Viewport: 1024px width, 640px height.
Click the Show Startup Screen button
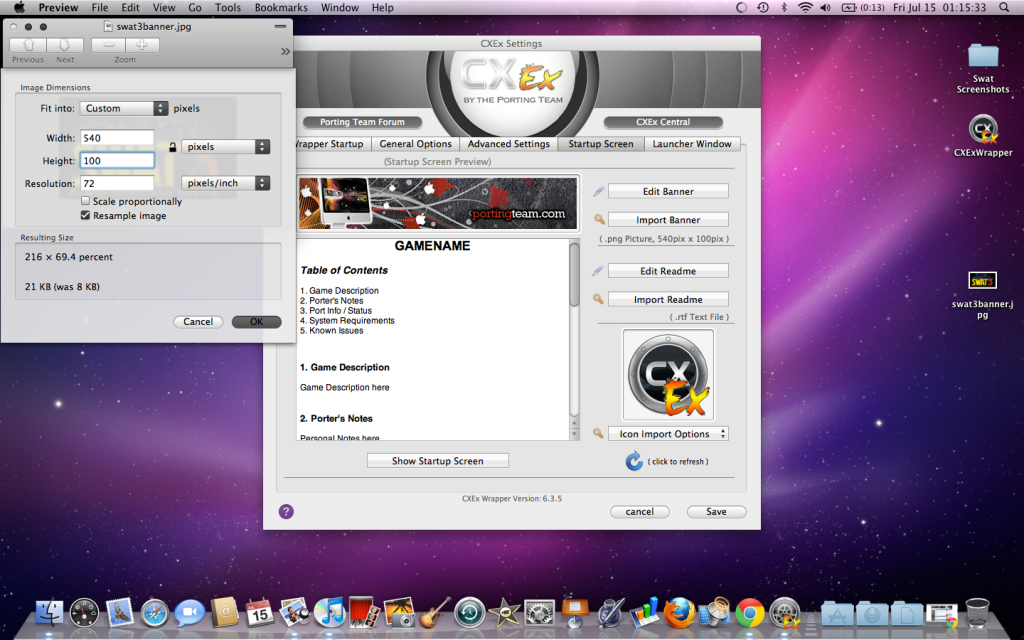[x=438, y=461]
